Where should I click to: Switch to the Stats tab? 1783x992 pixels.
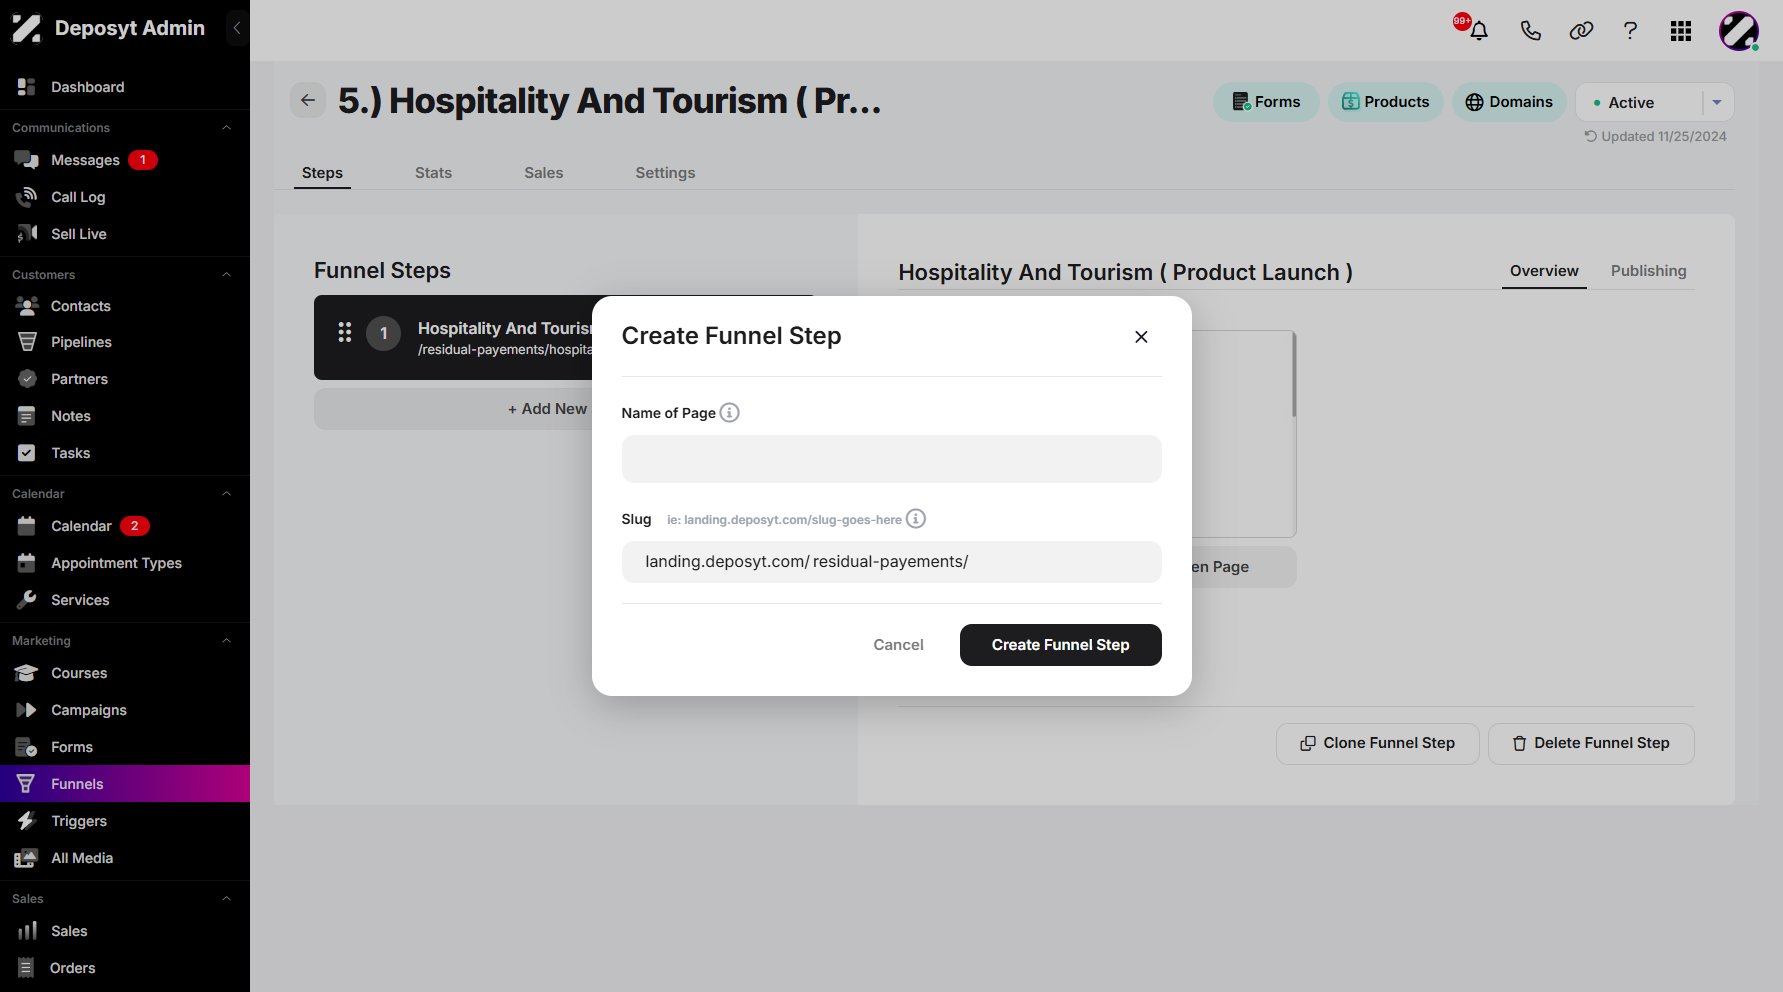433,173
